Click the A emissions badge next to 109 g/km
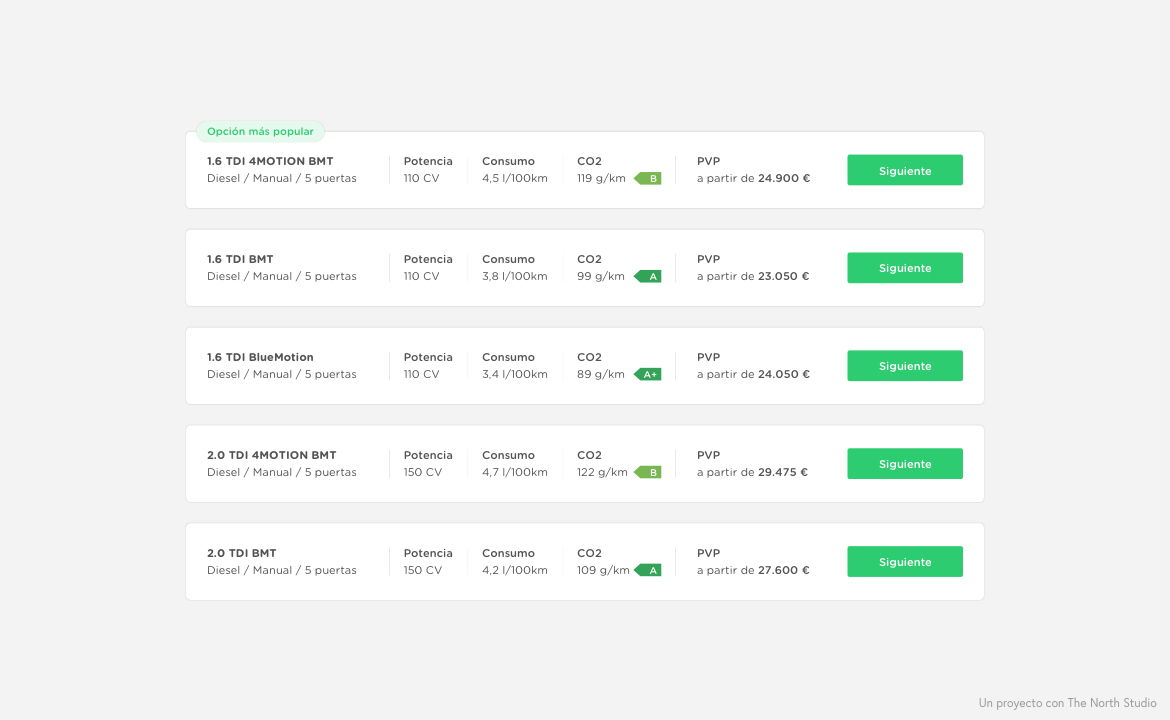This screenshot has width=1170, height=720. pyautogui.click(x=648, y=570)
